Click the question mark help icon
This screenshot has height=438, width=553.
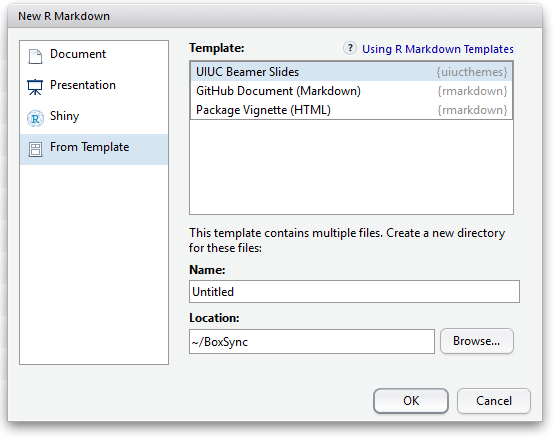pos(350,48)
